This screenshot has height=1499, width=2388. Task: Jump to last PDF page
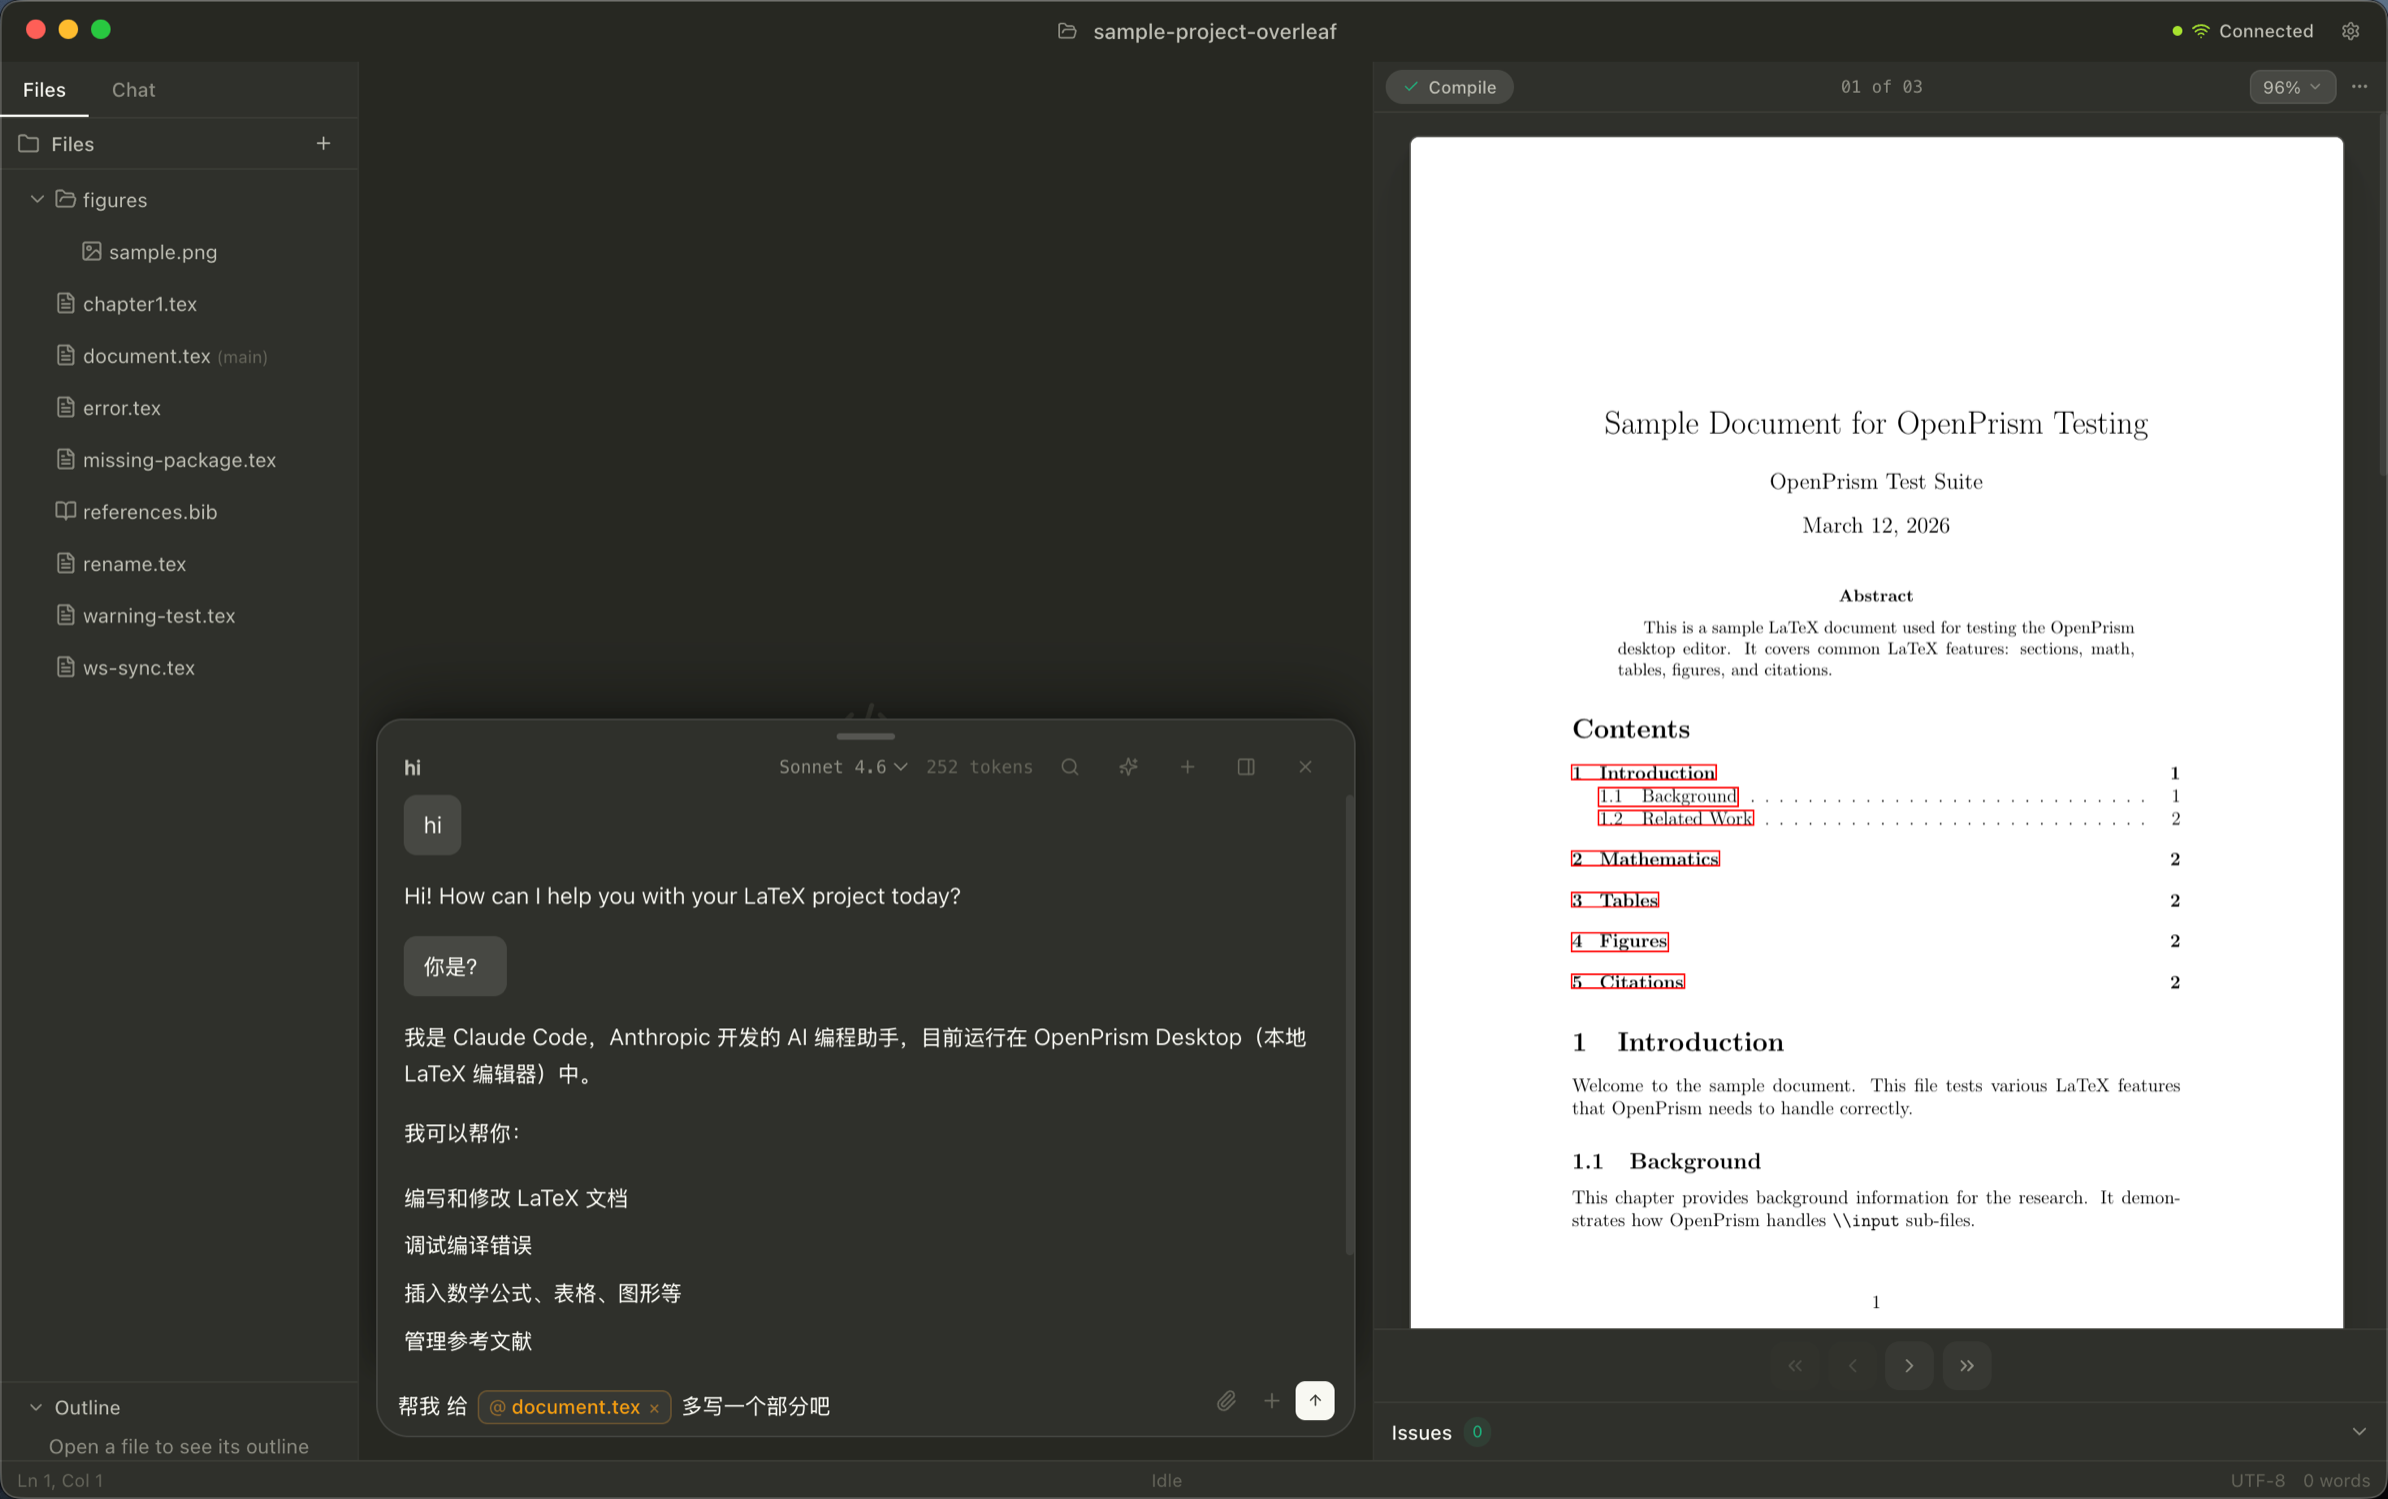tap(1966, 1365)
